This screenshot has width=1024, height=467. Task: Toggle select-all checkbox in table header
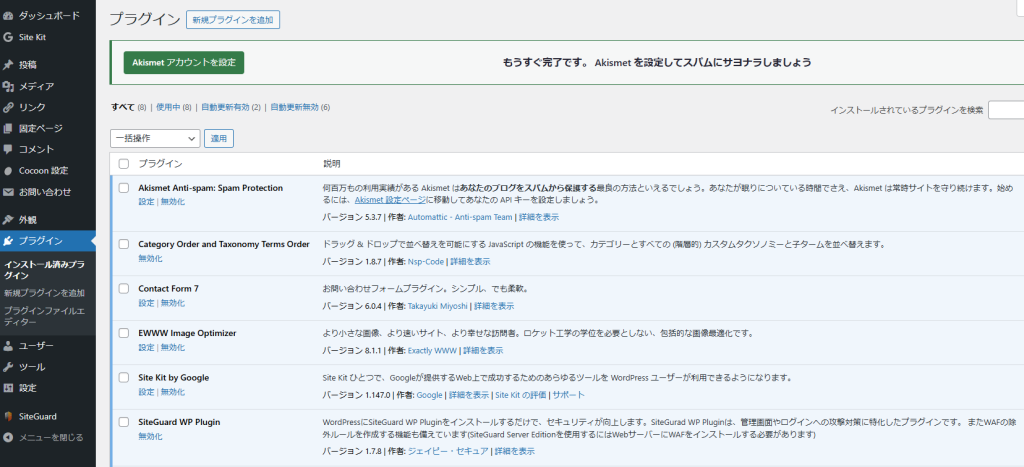click(124, 164)
